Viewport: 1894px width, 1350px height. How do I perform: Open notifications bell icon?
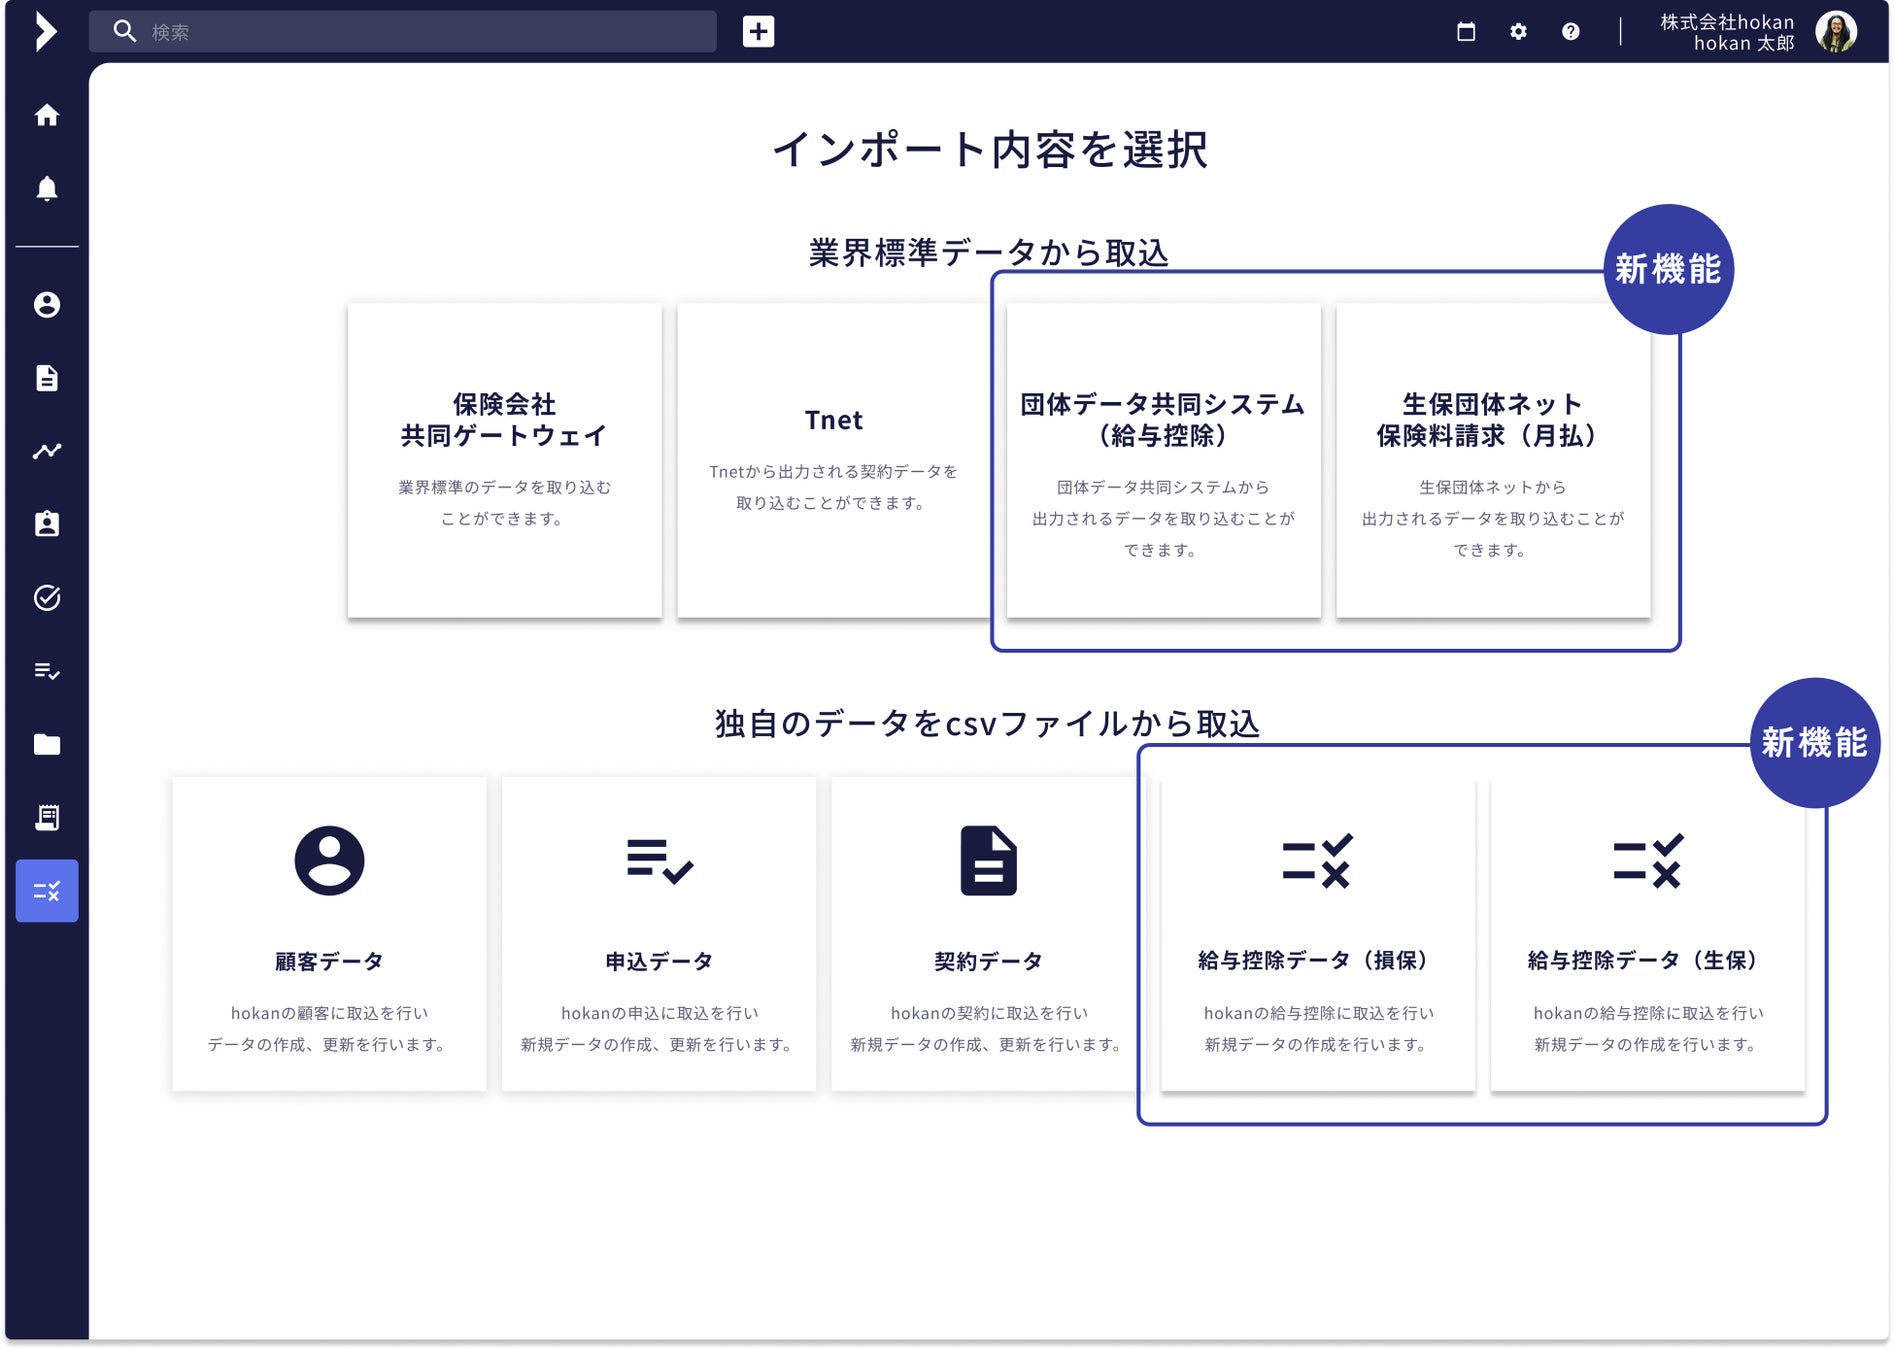[x=47, y=188]
